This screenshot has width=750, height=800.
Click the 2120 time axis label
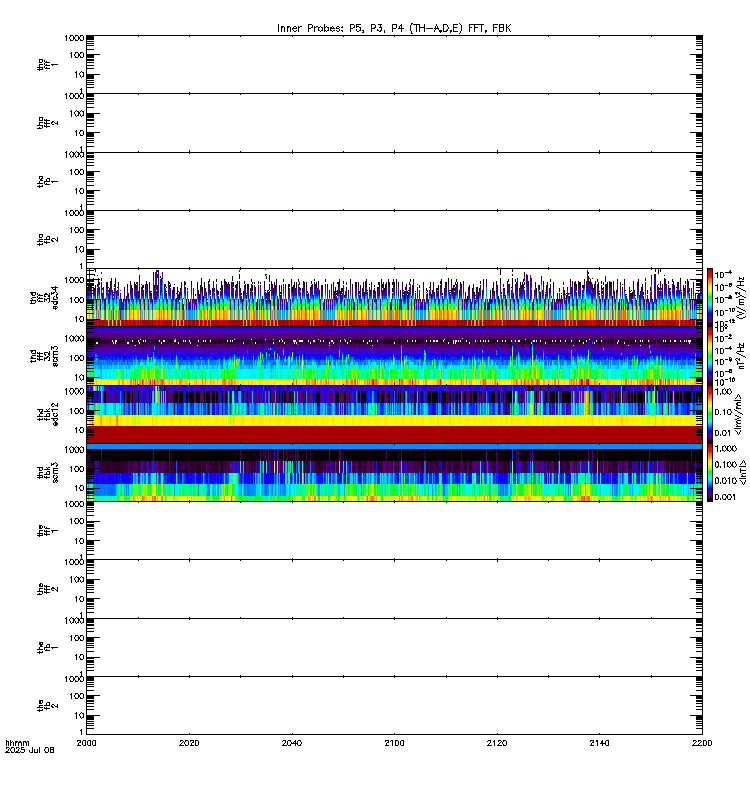coord(497,743)
